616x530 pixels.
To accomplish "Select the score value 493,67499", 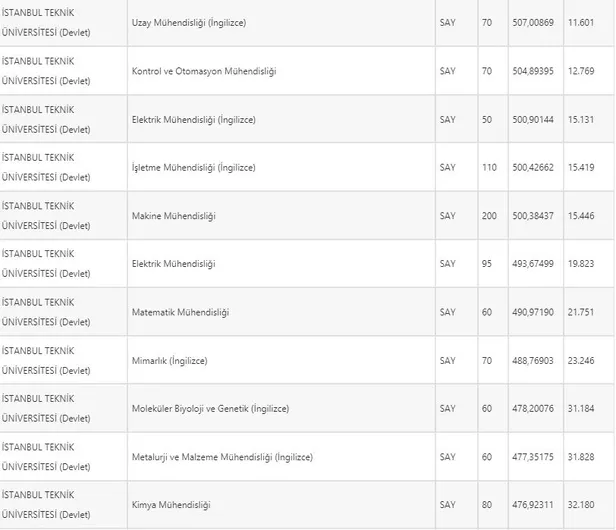I will pos(530,264).
